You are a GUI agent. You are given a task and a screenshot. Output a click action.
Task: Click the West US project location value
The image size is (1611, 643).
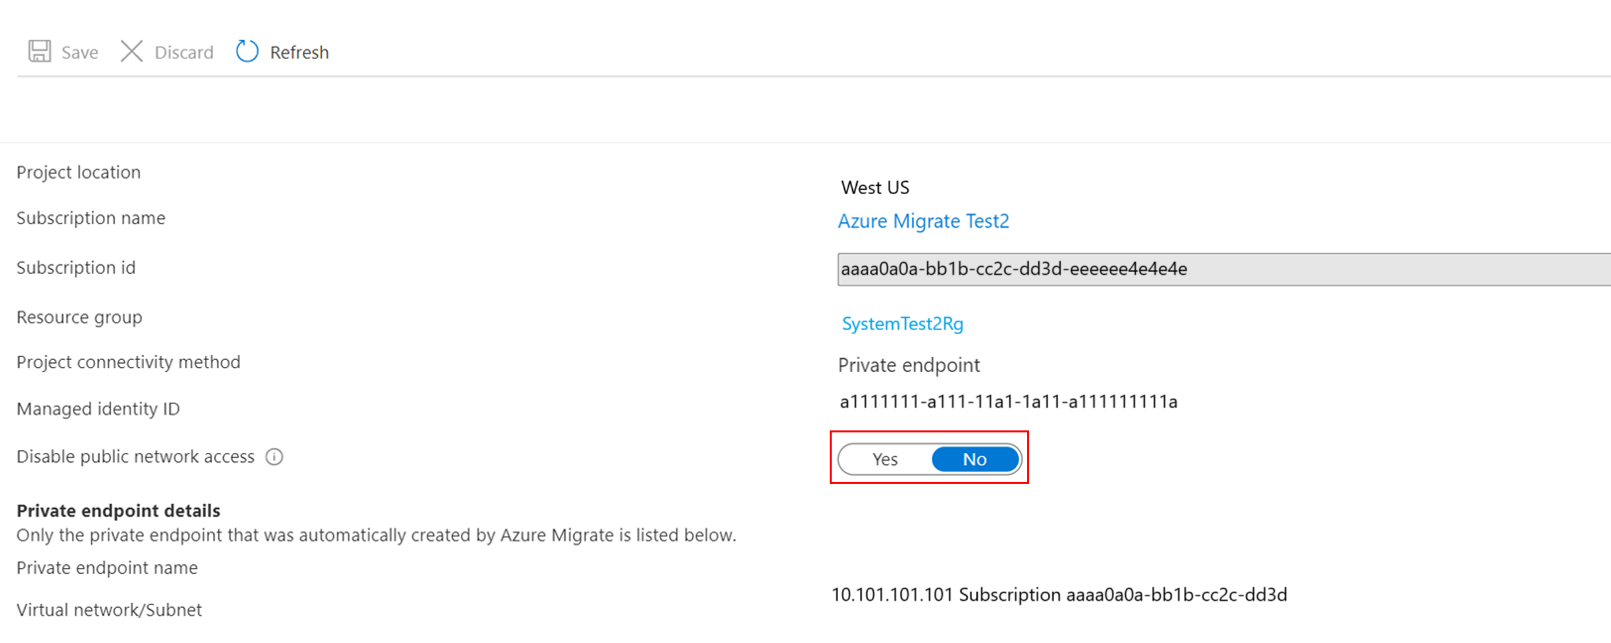pyautogui.click(x=875, y=188)
